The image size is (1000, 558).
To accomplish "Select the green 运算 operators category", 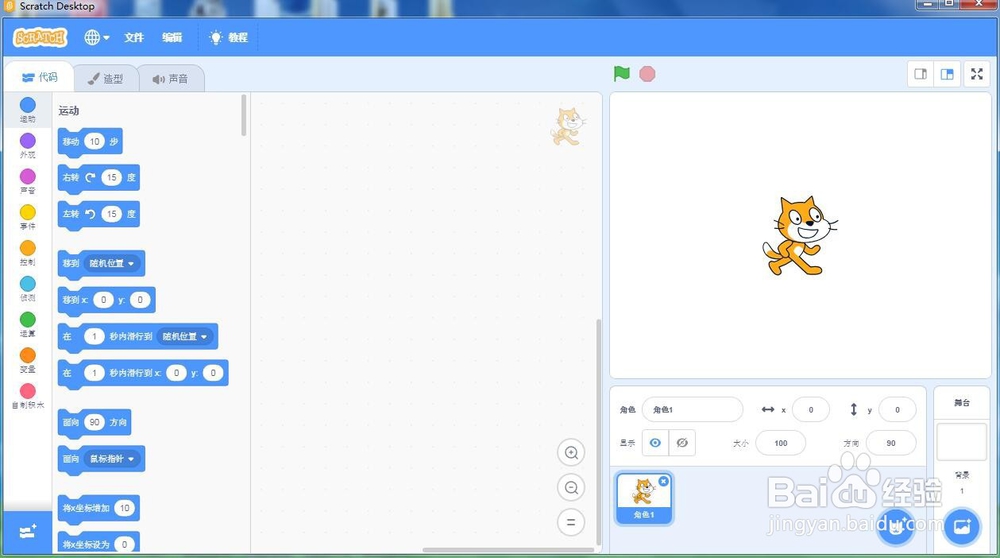I will [x=27, y=324].
